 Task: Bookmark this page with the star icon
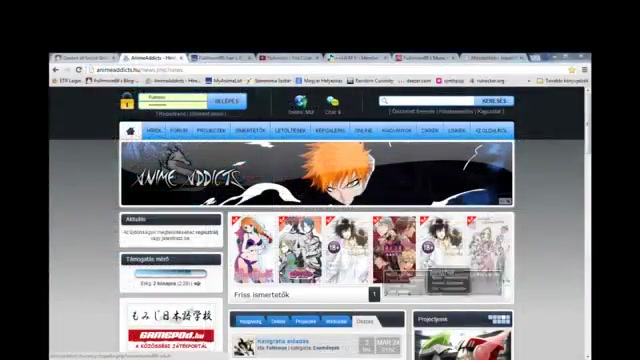pyautogui.click(x=572, y=70)
